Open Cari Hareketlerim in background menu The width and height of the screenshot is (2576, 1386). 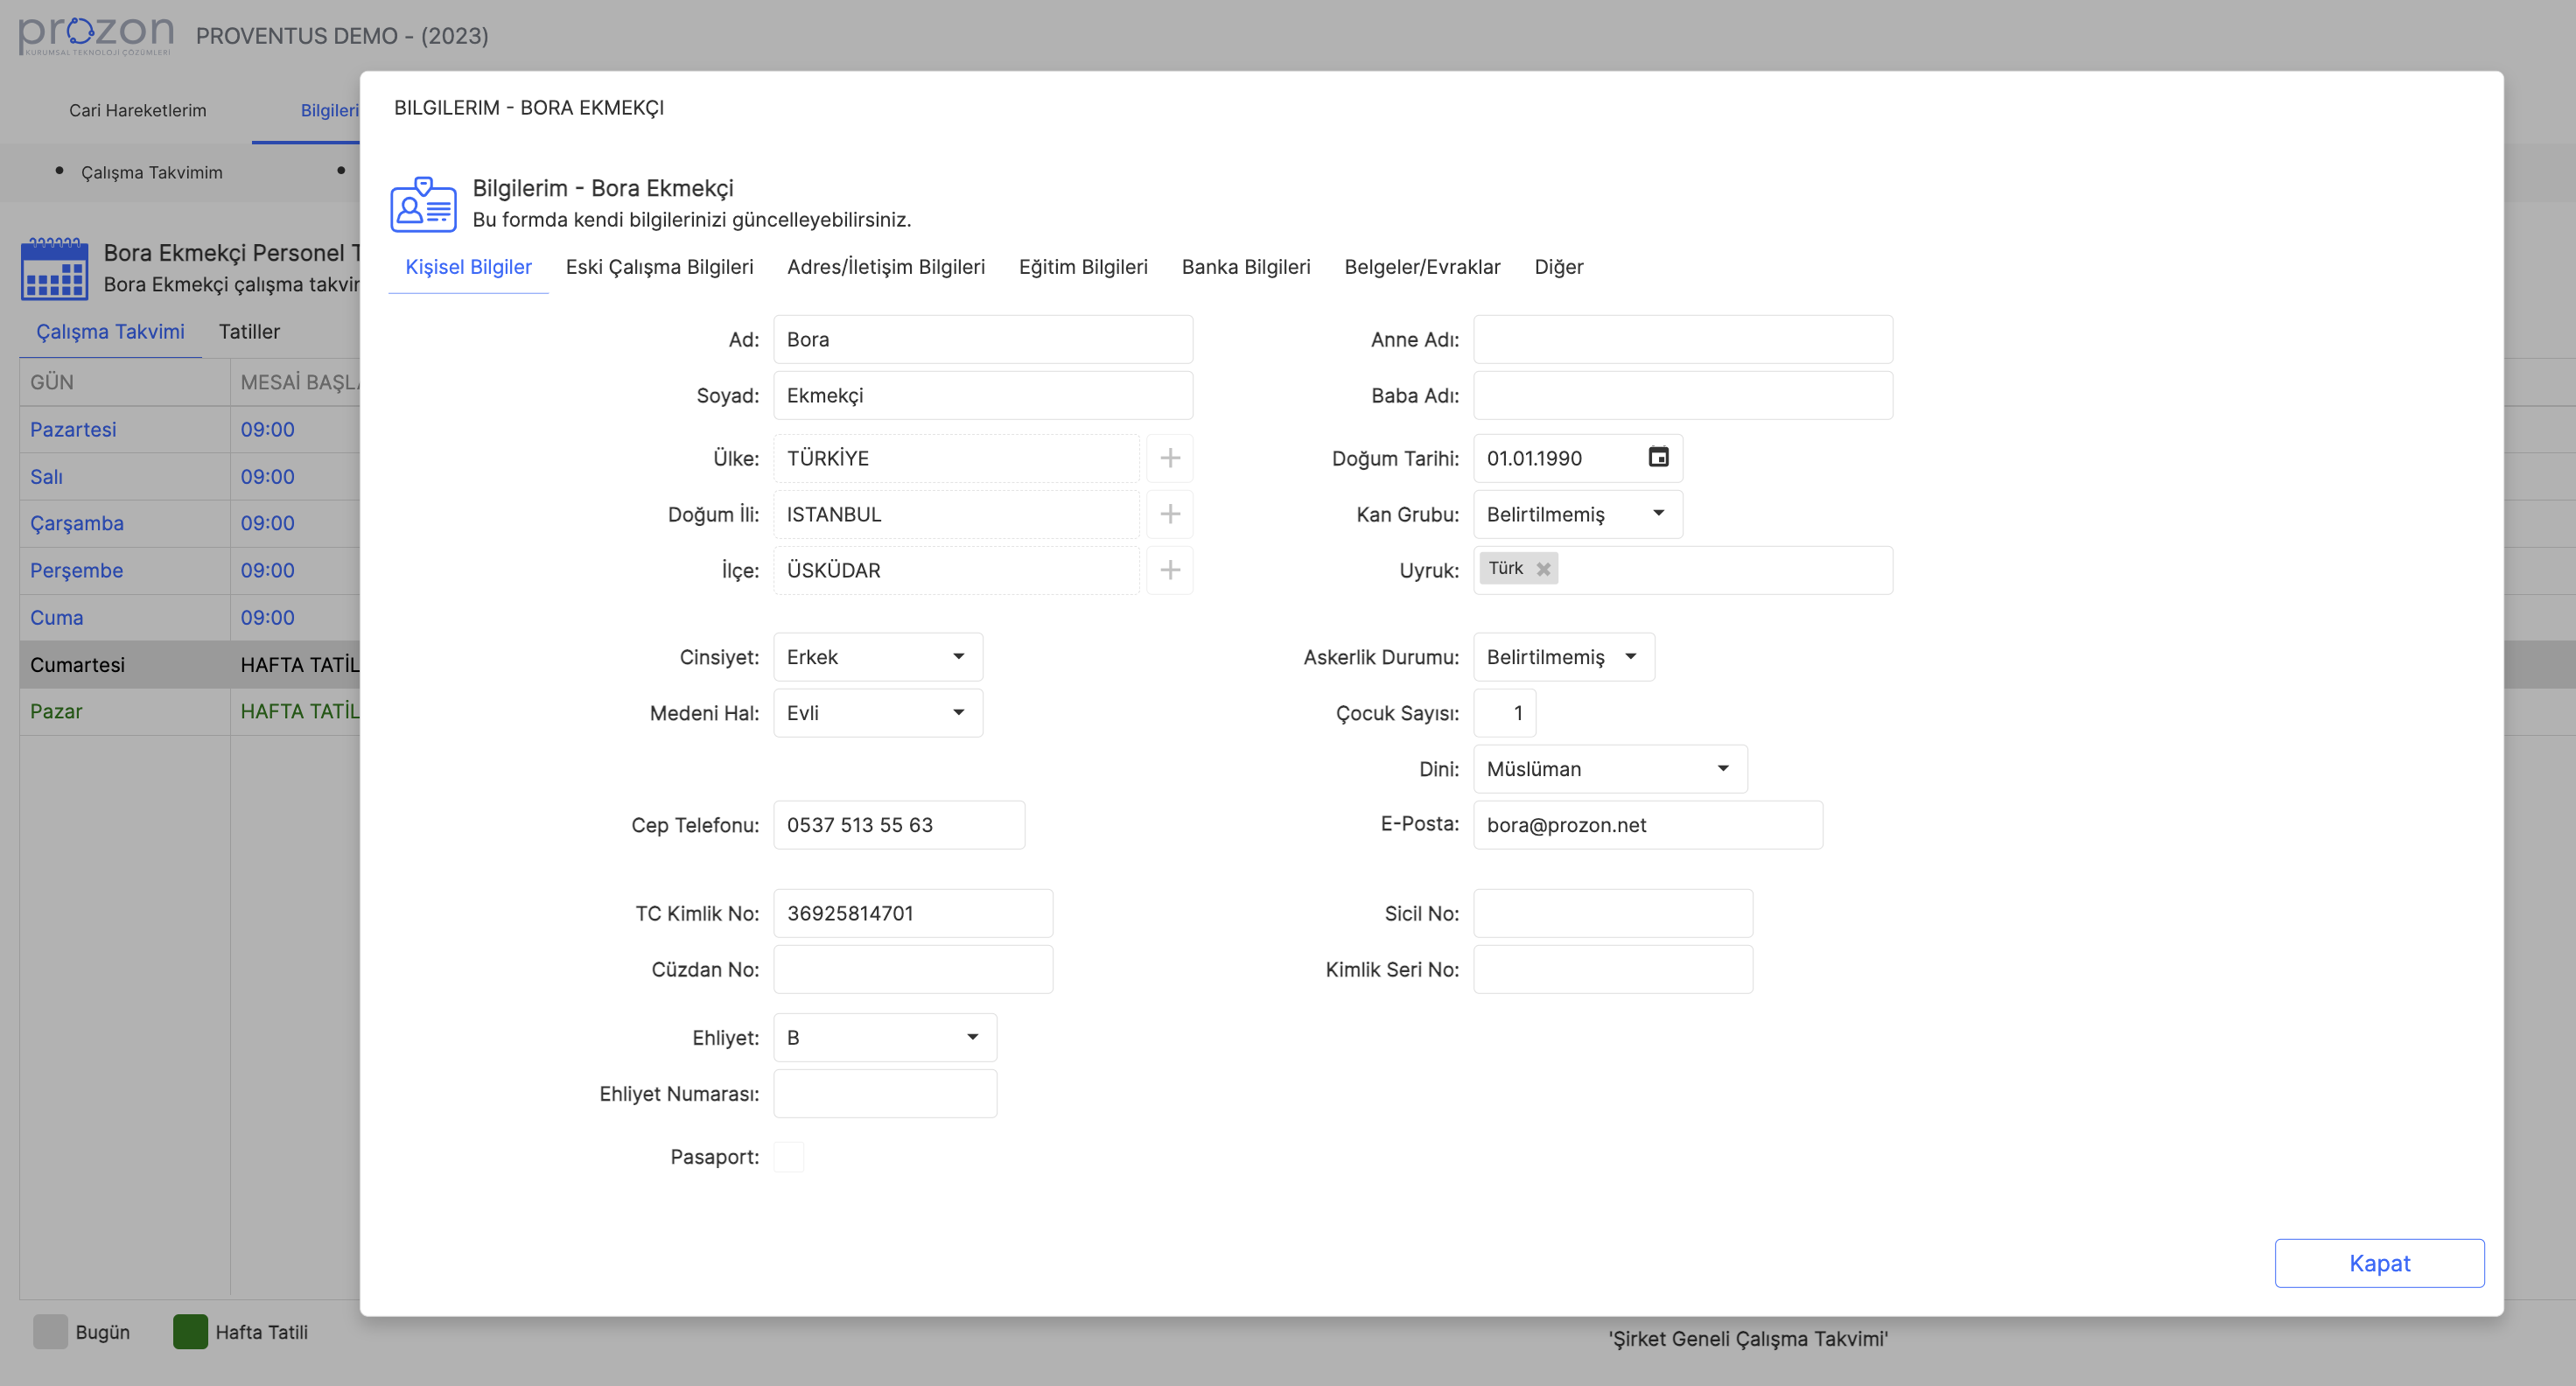(137, 110)
